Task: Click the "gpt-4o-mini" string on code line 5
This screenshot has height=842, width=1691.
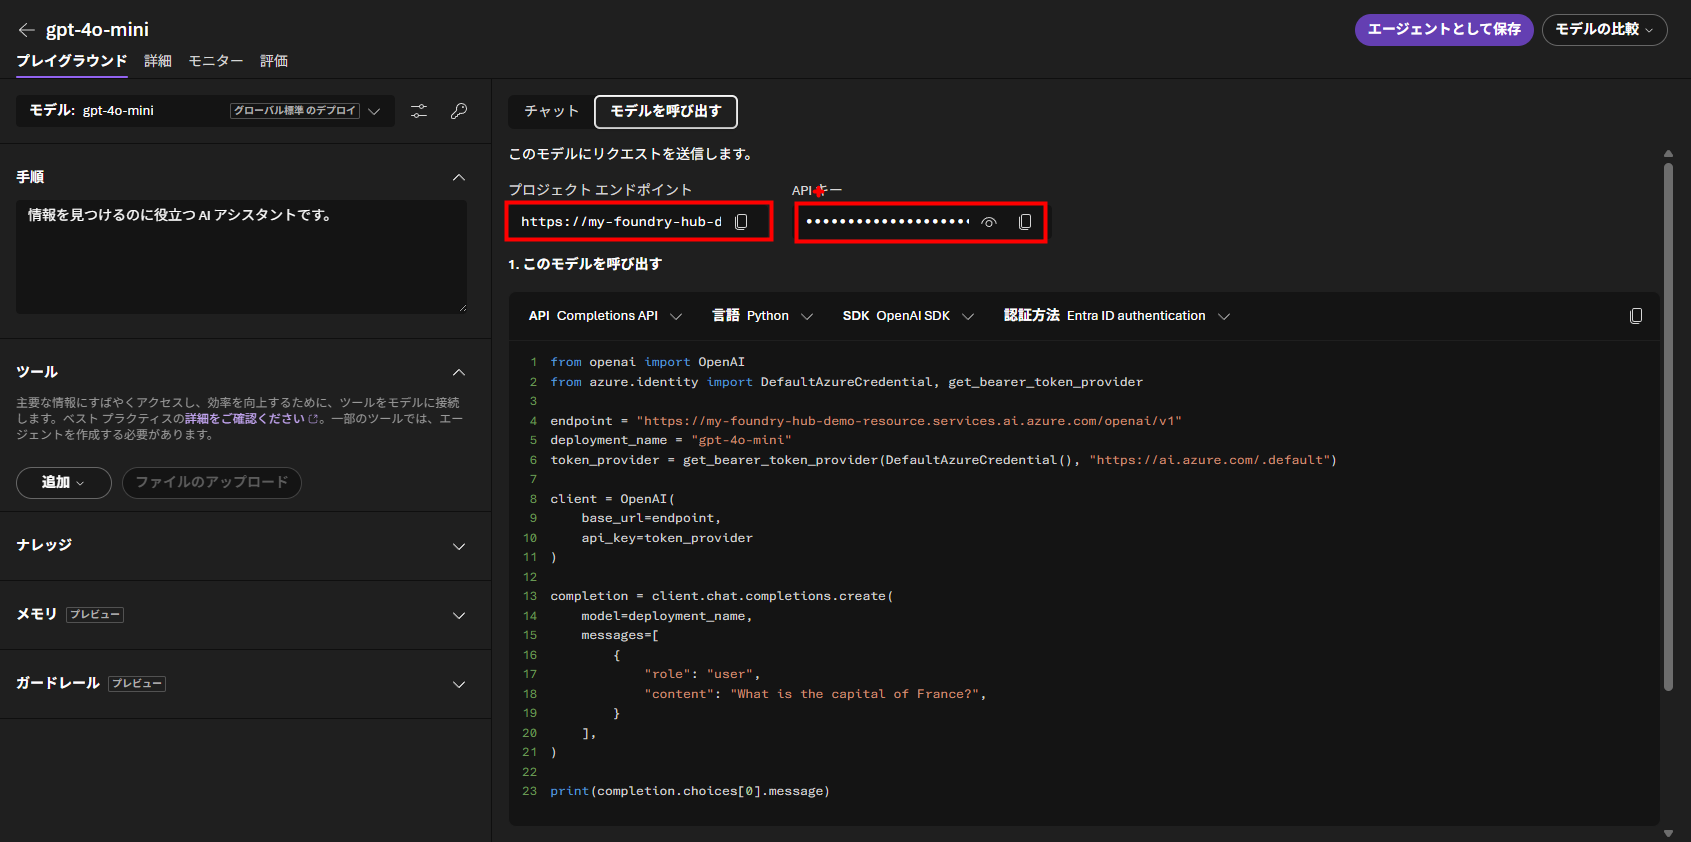Action: 741,440
